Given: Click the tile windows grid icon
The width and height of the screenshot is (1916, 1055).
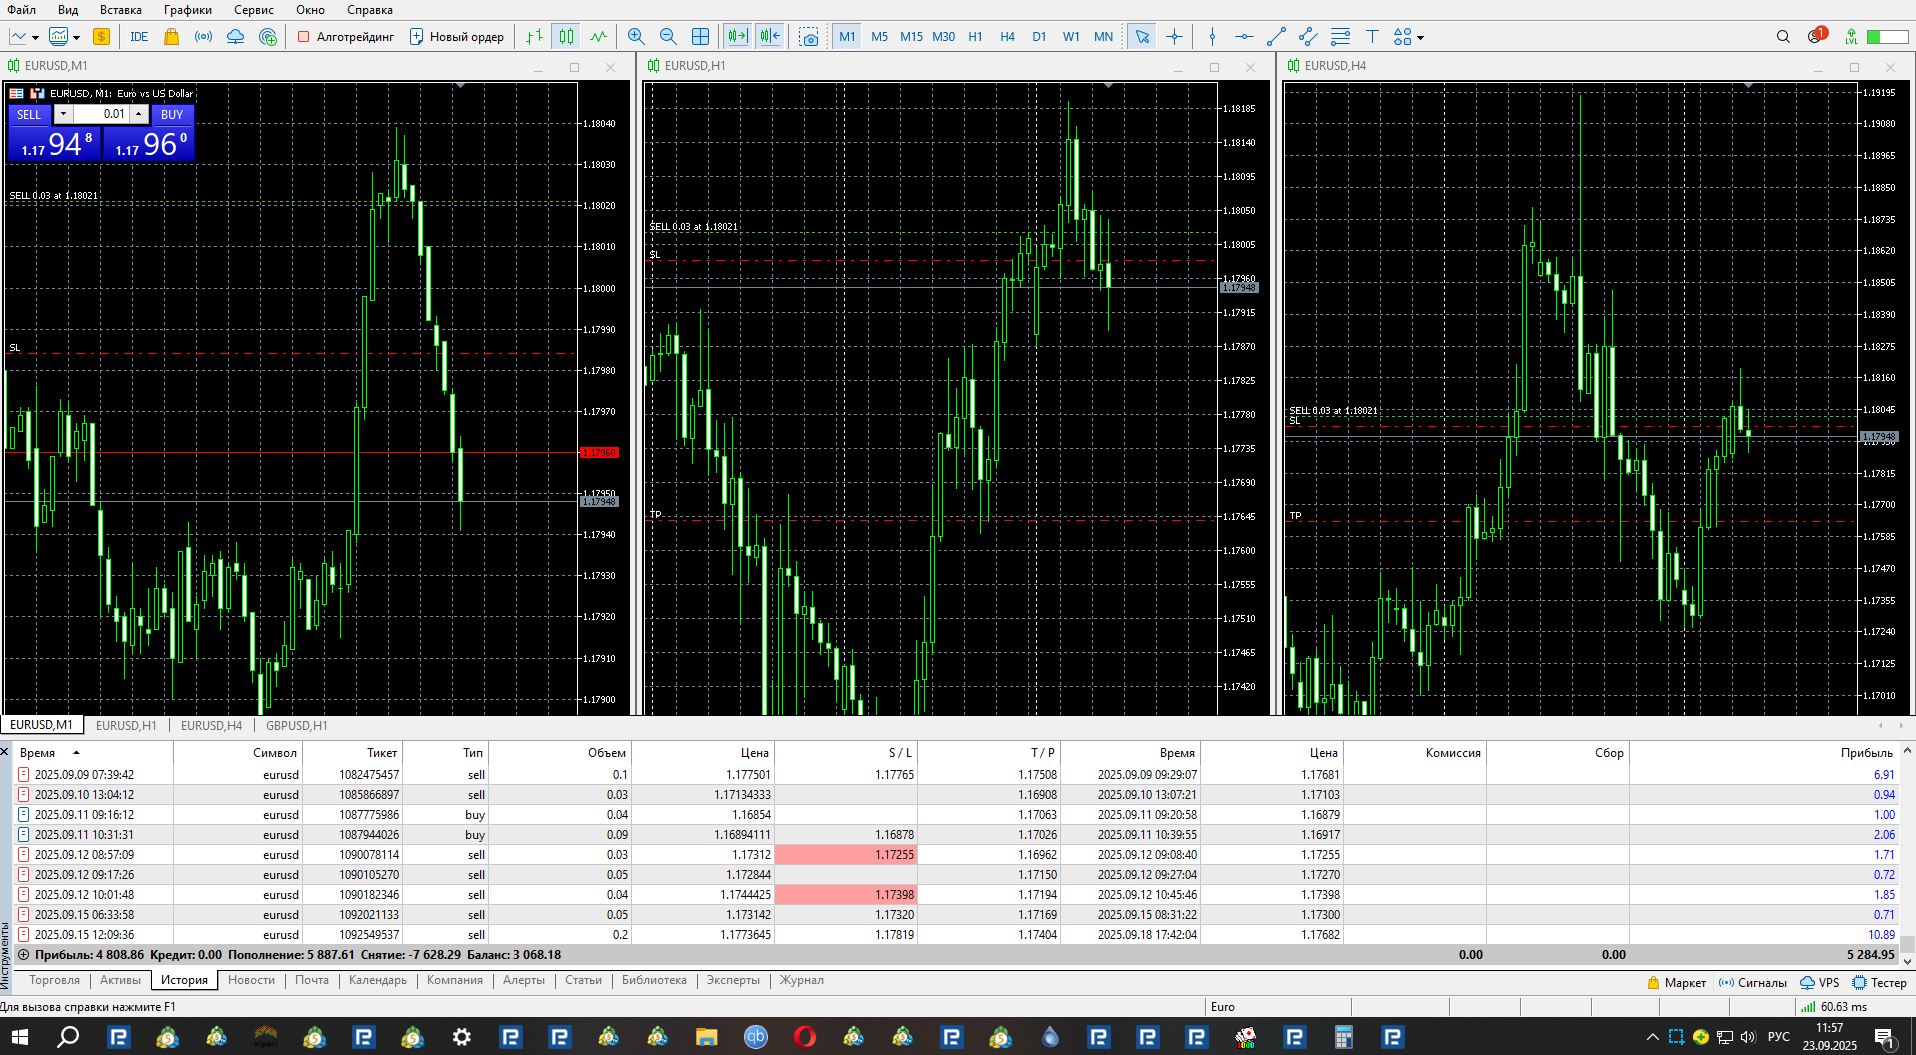Looking at the screenshot, I should [x=701, y=37].
